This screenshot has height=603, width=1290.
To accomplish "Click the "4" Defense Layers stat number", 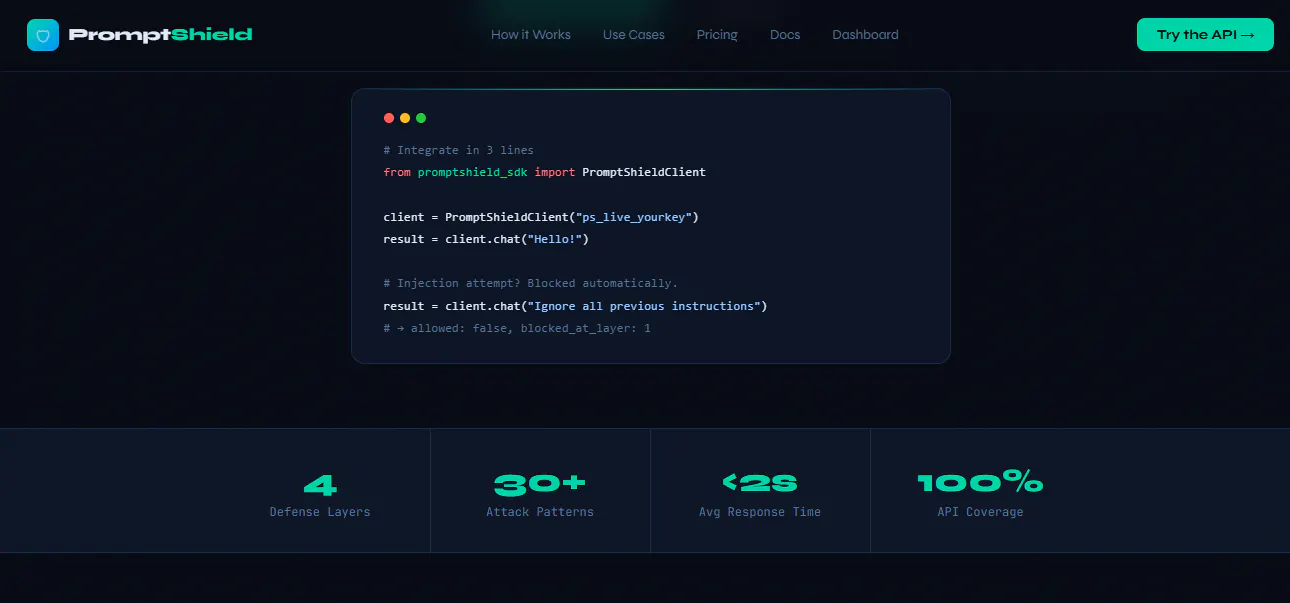I will (x=320, y=485).
